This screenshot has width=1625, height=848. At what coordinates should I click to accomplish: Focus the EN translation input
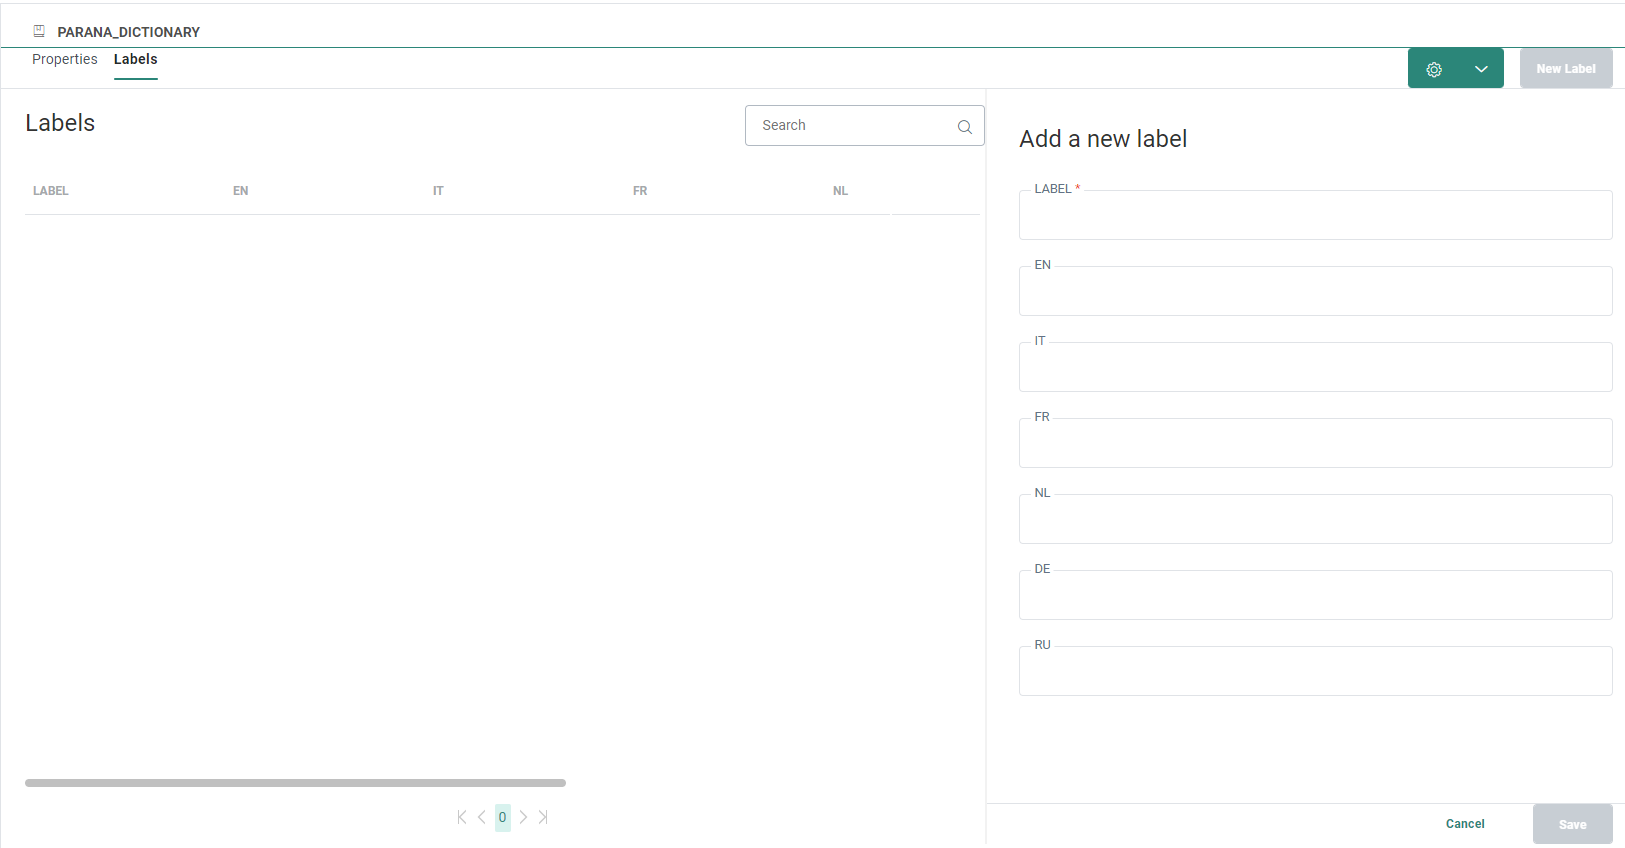coord(1315,292)
